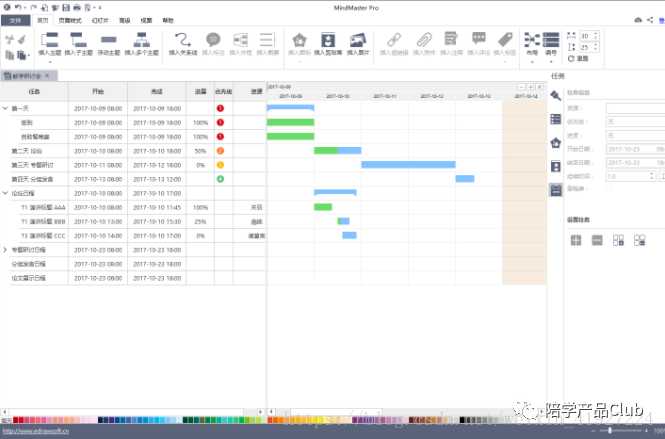This screenshot has width=665, height=439.
Task: Click the share icon at top right
Action: (x=650, y=20)
